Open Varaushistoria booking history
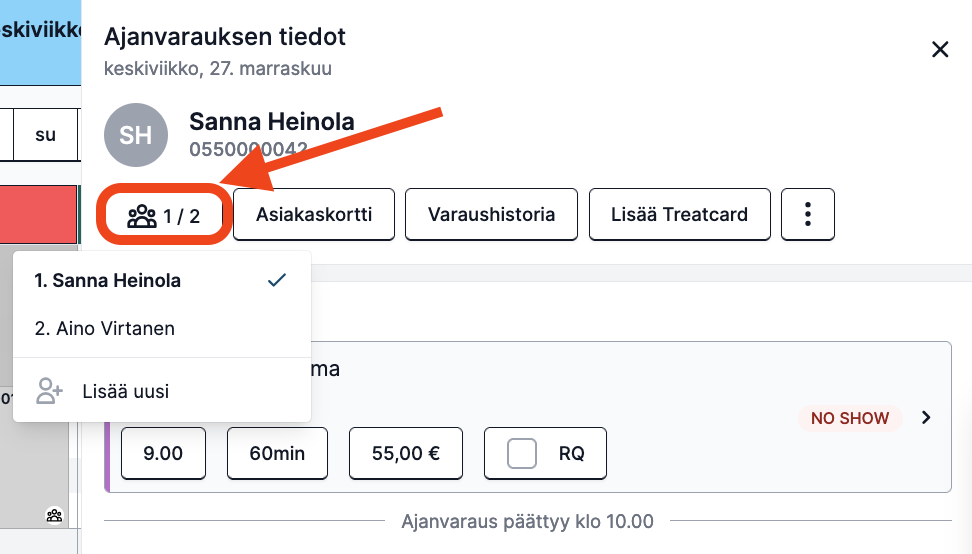 (492, 214)
